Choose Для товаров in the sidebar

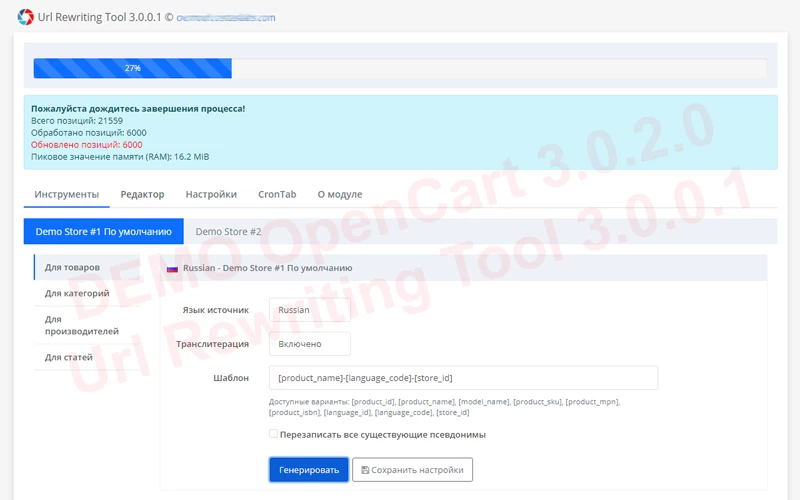(87, 267)
